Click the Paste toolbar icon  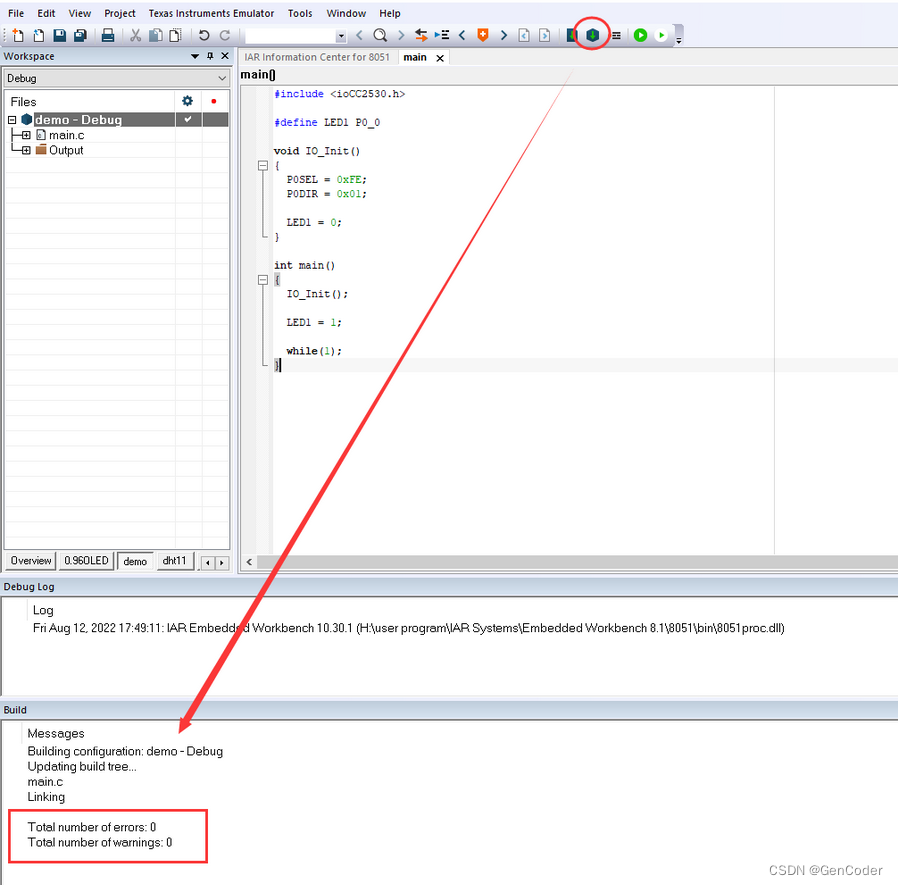(x=175, y=36)
